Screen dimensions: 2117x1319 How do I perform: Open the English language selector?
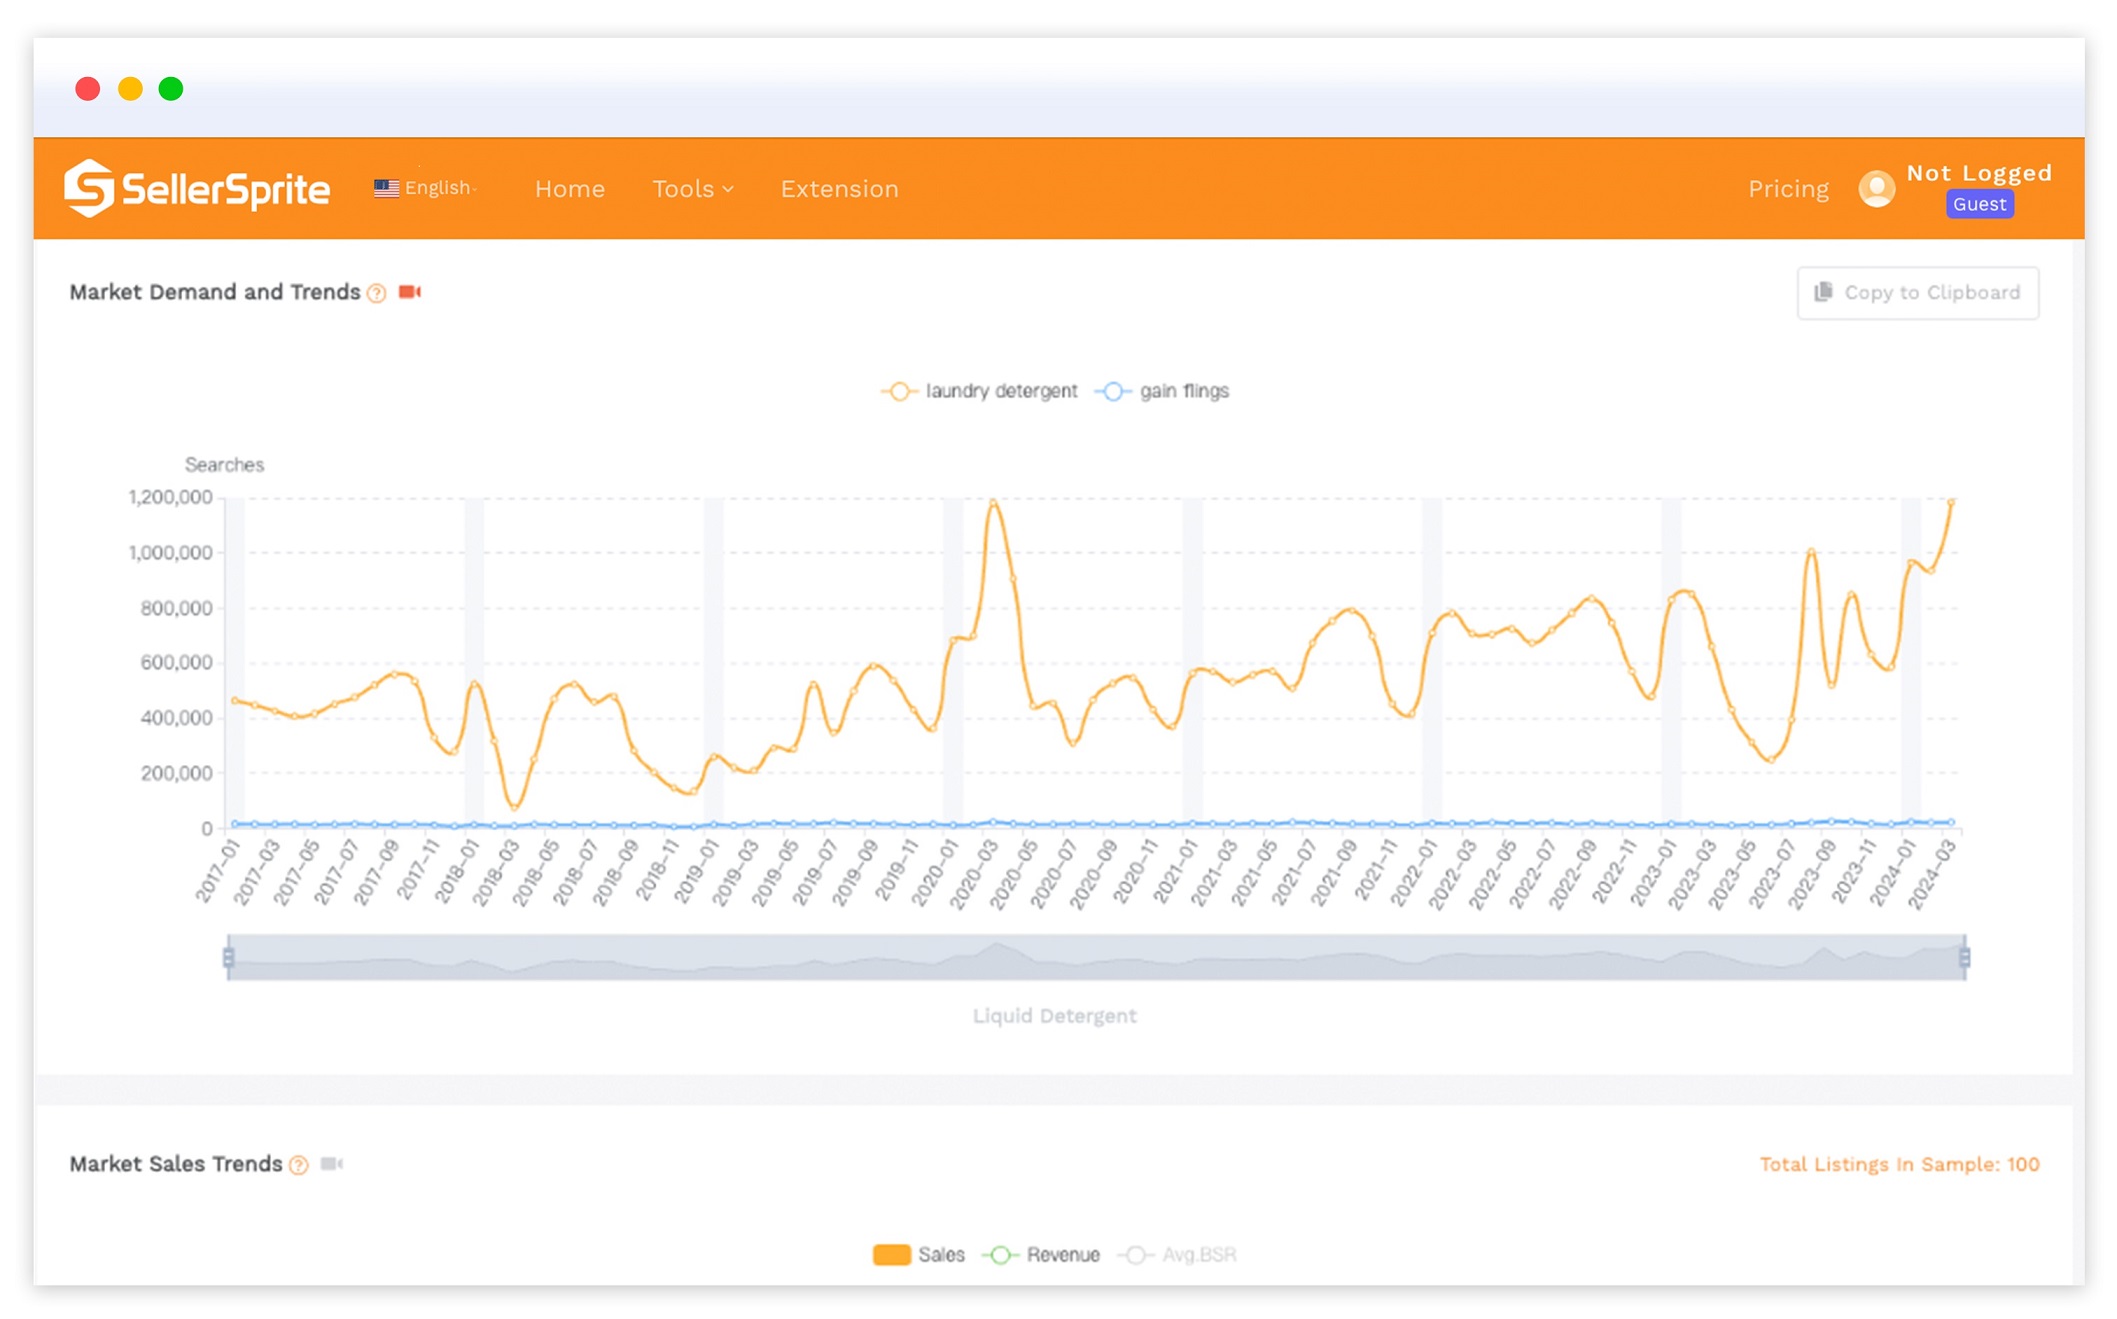coord(426,188)
